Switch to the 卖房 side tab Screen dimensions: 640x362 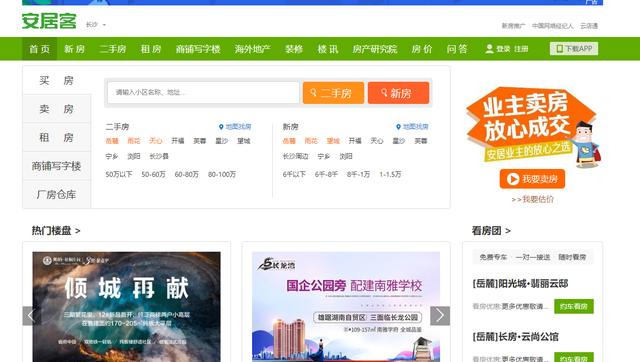57,109
